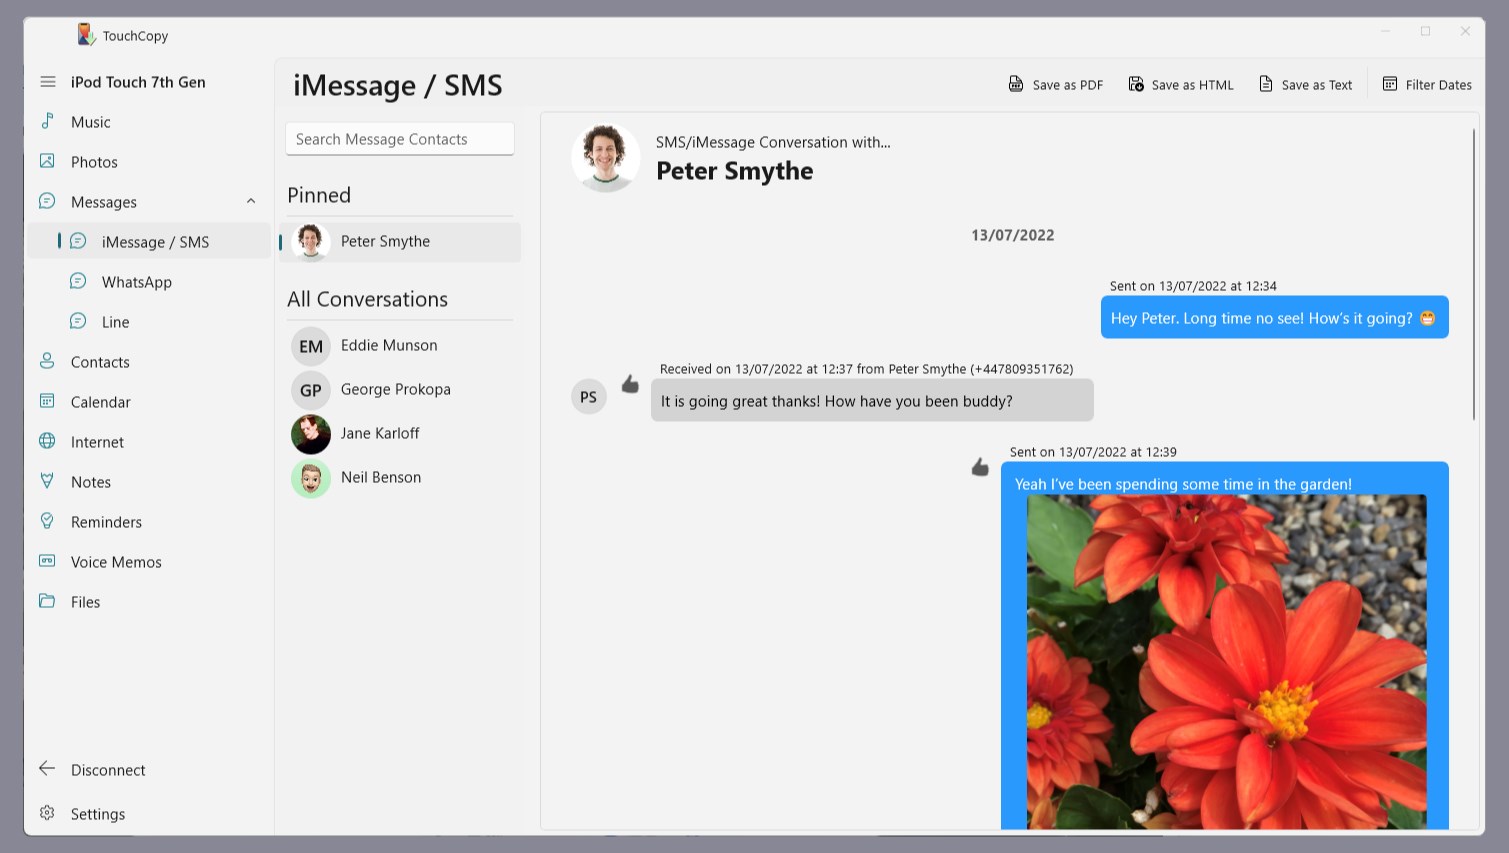Click the 'Yeah I've been spending some time' text
Image resolution: width=1509 pixels, height=853 pixels.
pos(1183,484)
